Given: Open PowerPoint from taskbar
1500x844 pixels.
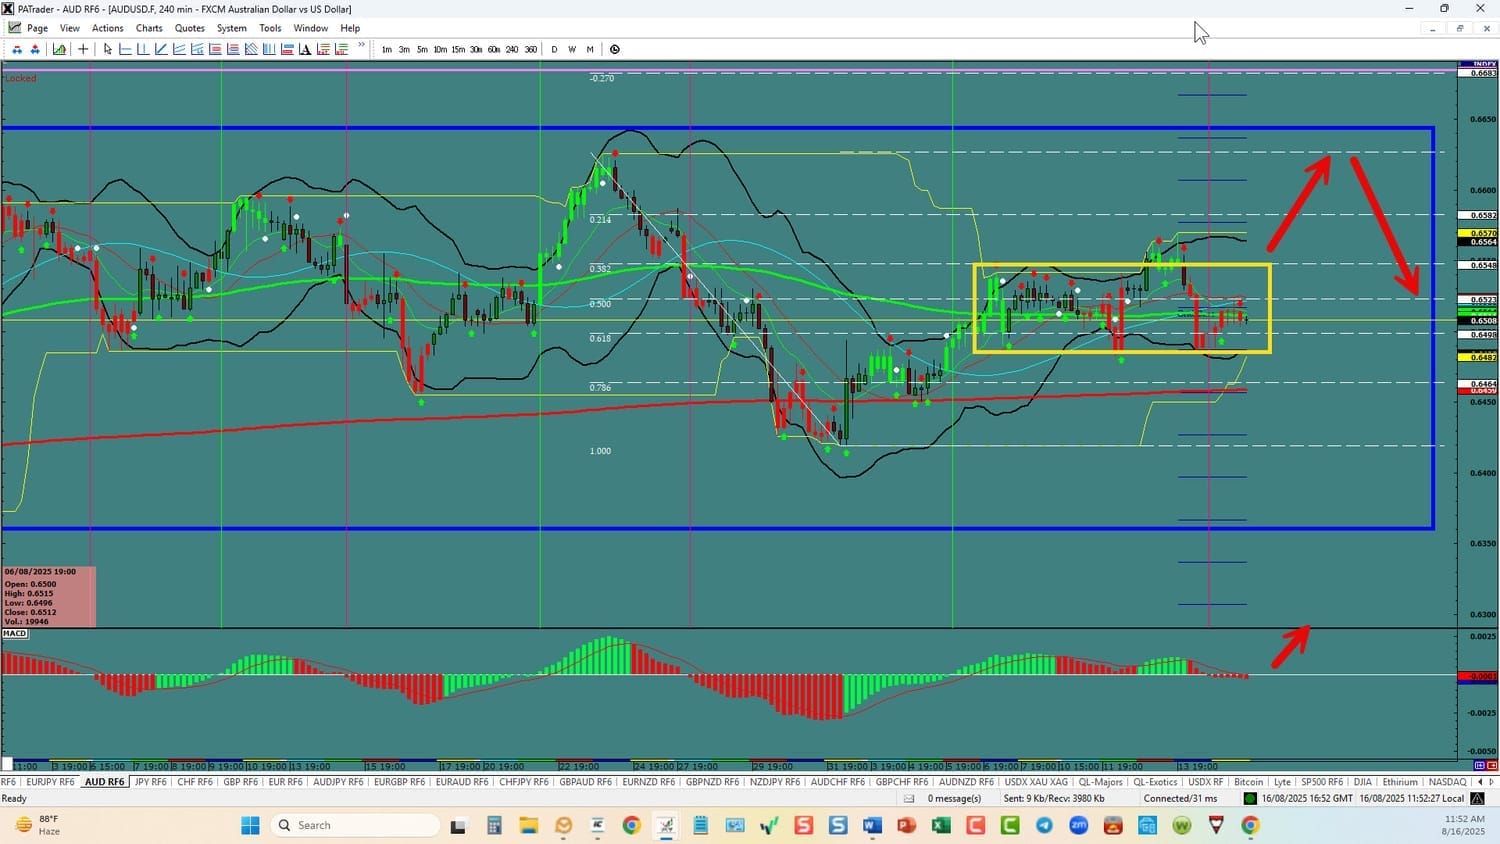Looking at the screenshot, I should [x=906, y=825].
